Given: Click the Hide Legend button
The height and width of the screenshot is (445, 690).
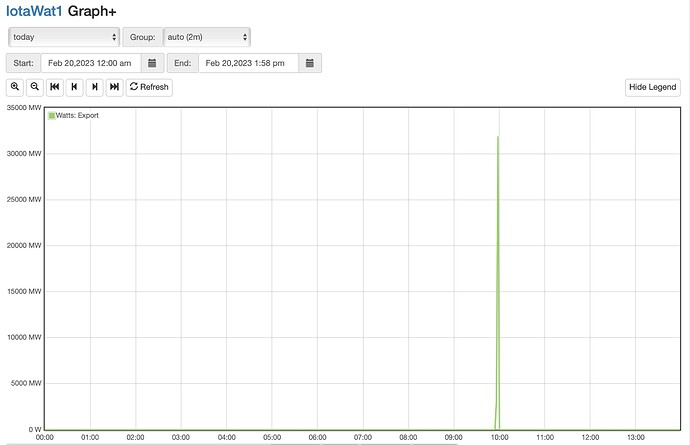Looking at the screenshot, I should (x=653, y=87).
